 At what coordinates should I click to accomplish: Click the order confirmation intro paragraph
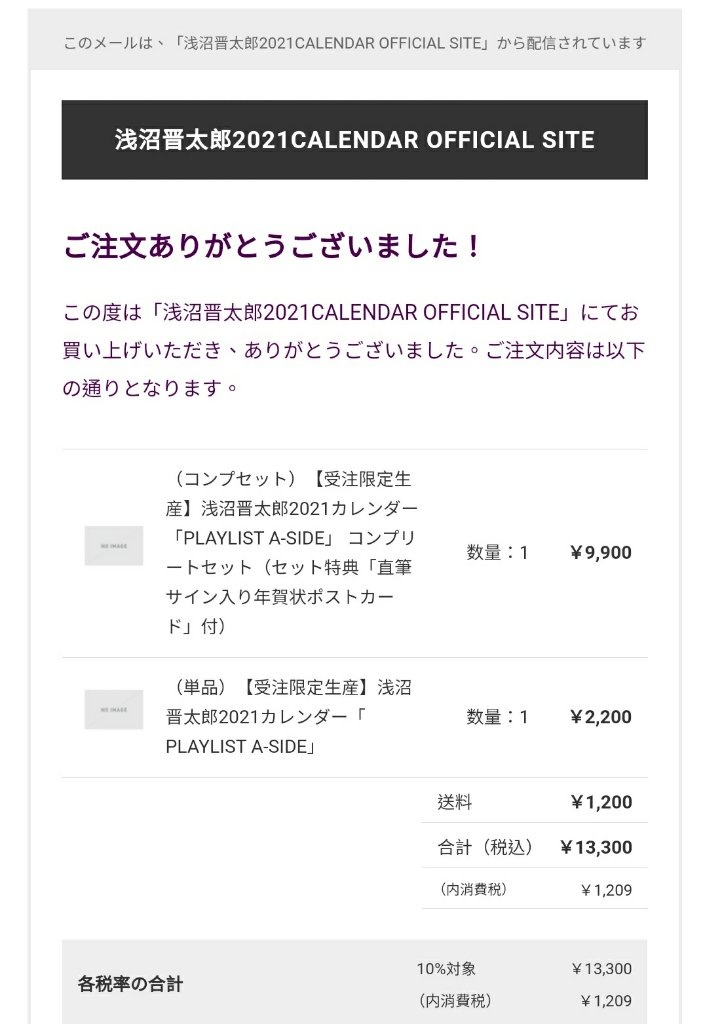click(x=354, y=350)
